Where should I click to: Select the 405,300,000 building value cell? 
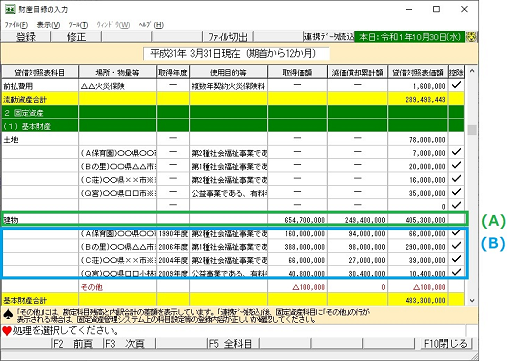coord(418,220)
